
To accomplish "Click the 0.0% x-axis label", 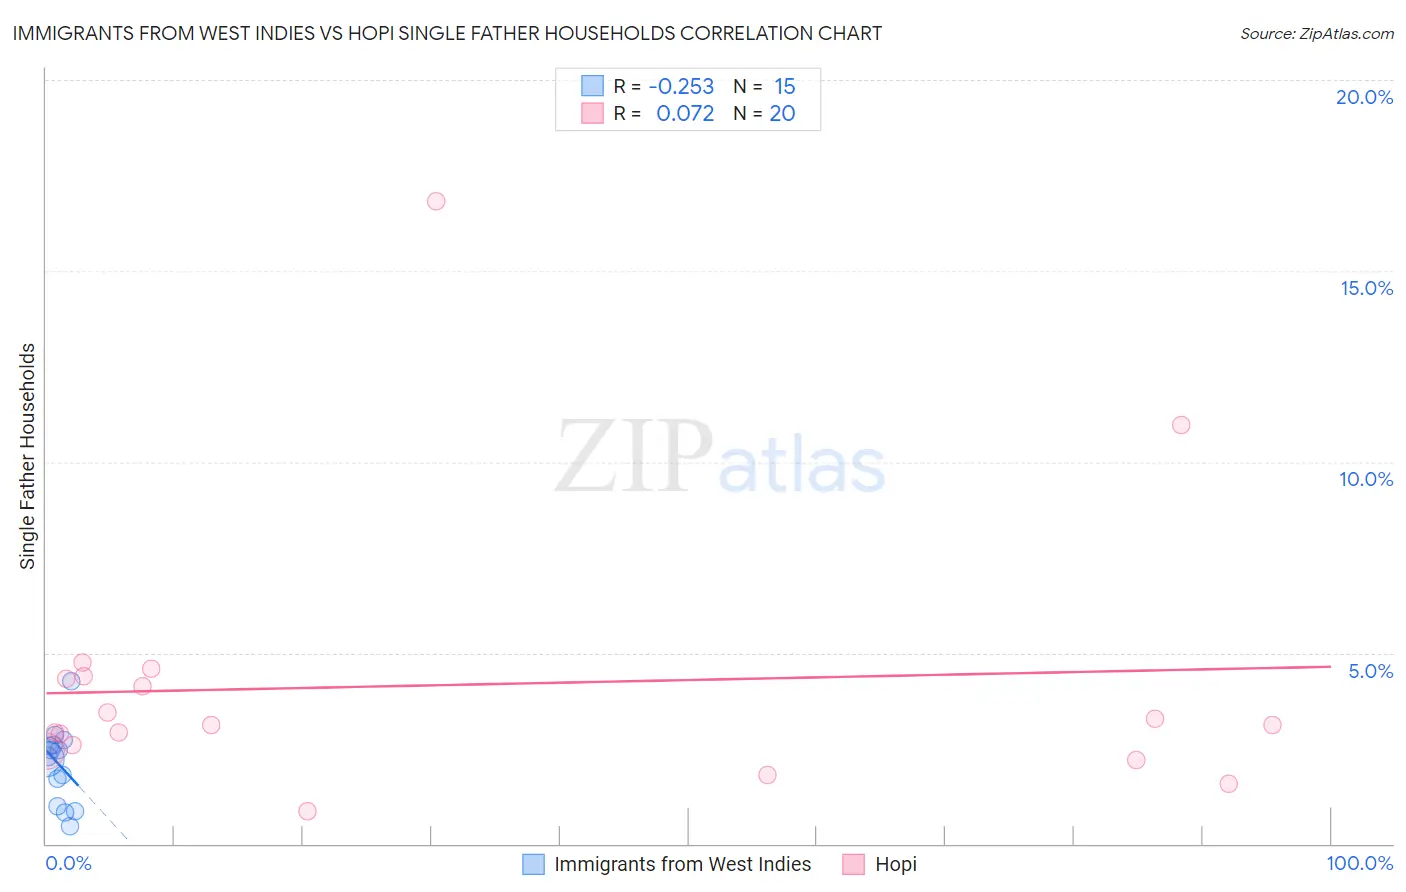I will [x=69, y=863].
